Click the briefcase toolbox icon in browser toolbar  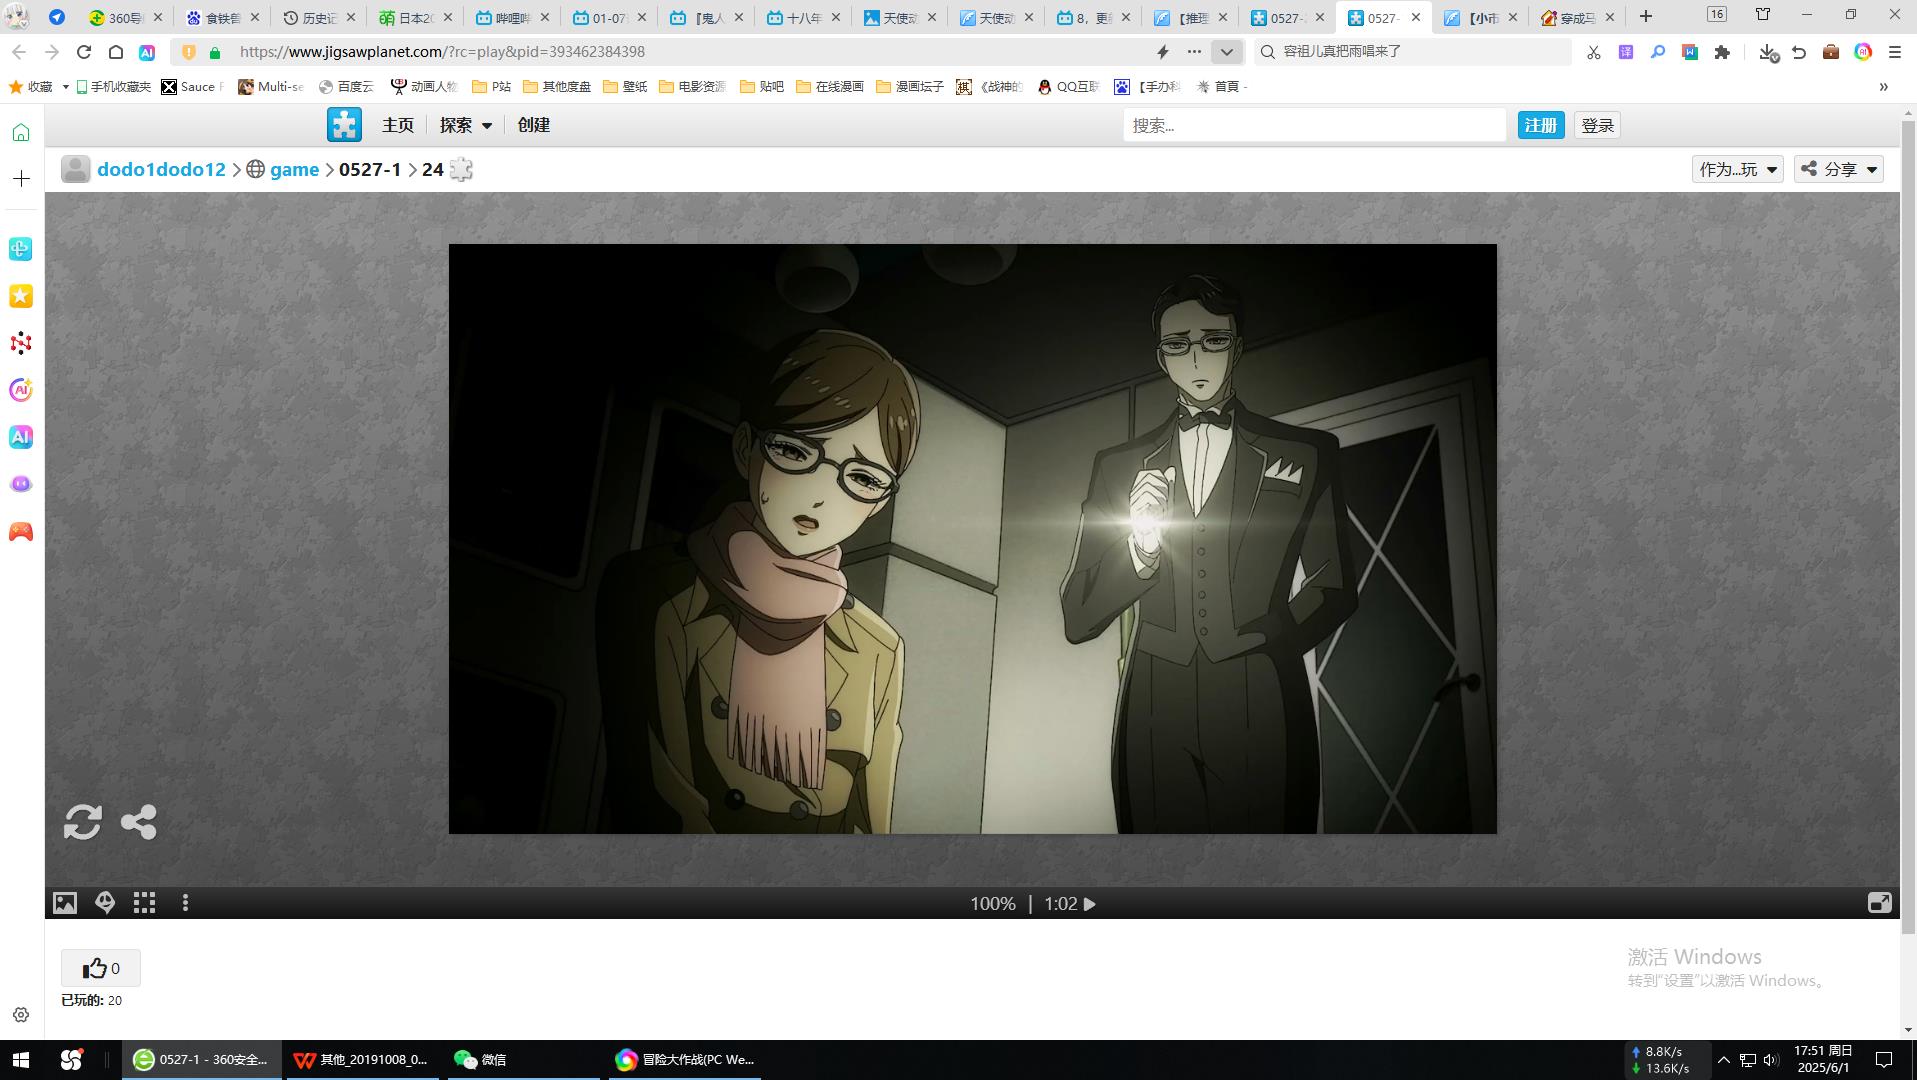click(x=1831, y=52)
